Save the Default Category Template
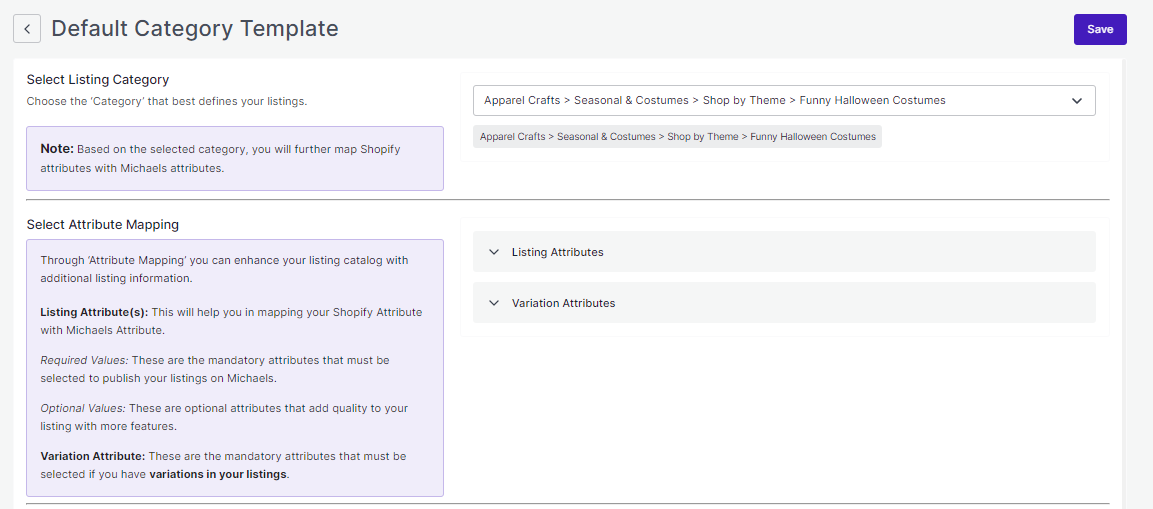Screen dimensions: 1153x509 click(1100, 29)
